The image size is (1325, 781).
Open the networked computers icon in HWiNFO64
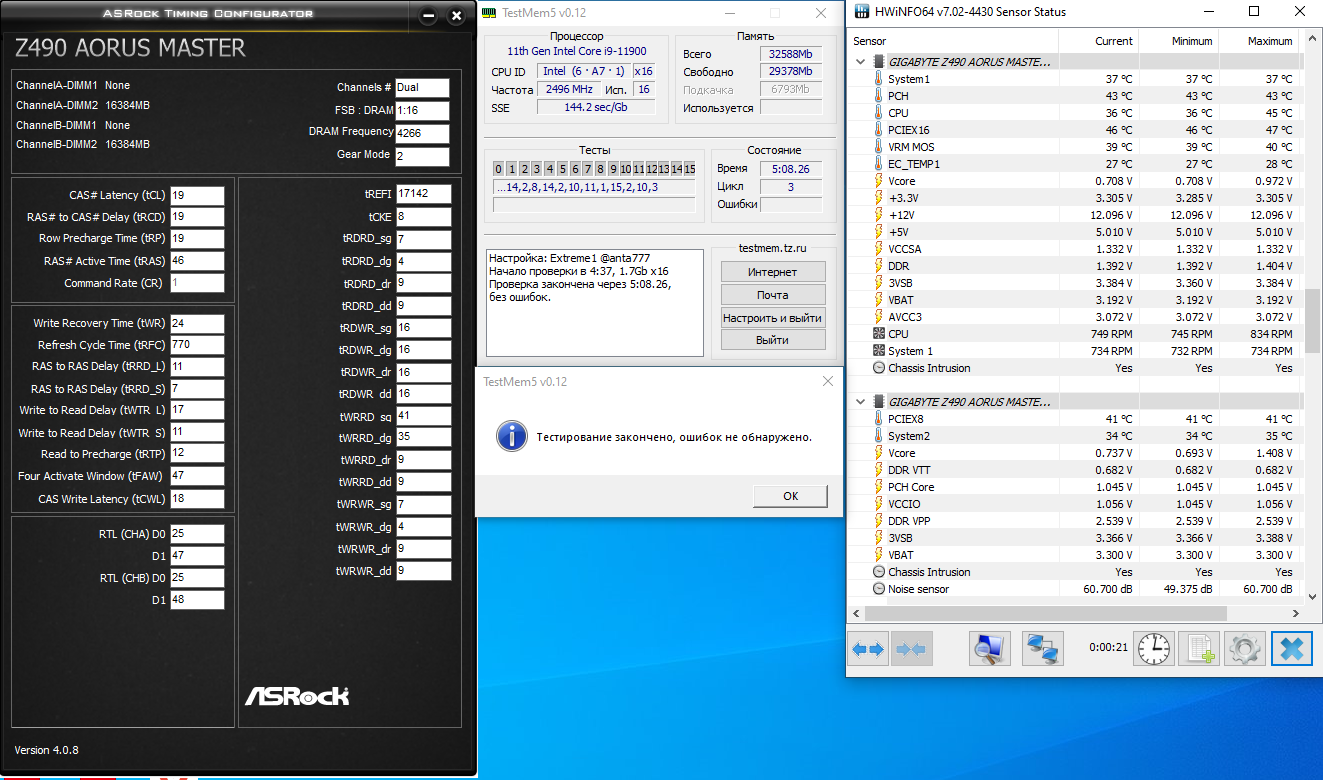[x=1044, y=649]
